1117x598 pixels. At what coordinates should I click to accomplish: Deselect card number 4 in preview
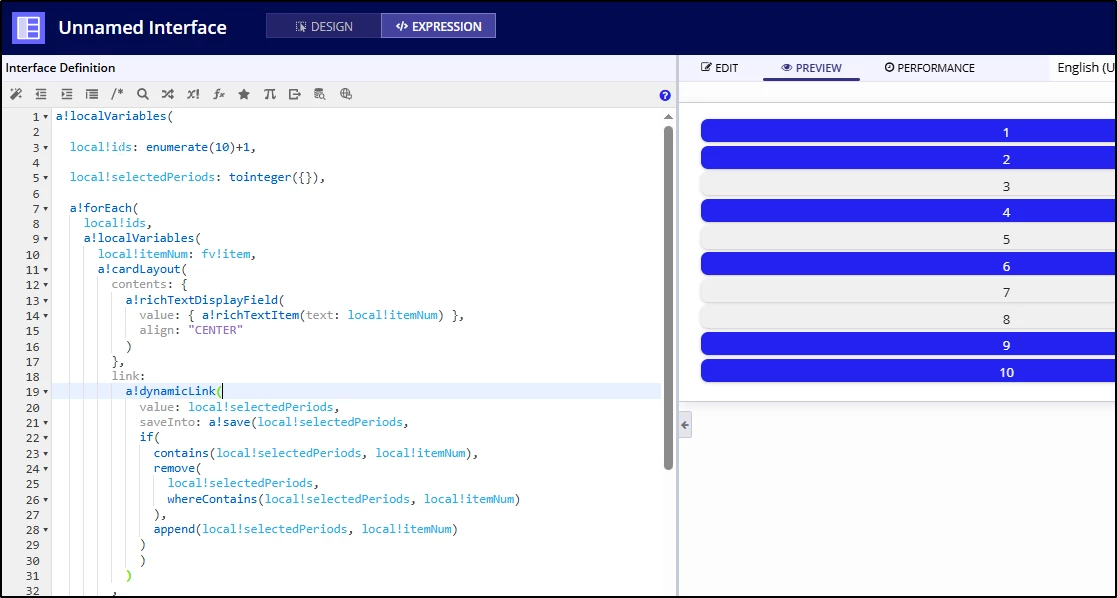(909, 212)
